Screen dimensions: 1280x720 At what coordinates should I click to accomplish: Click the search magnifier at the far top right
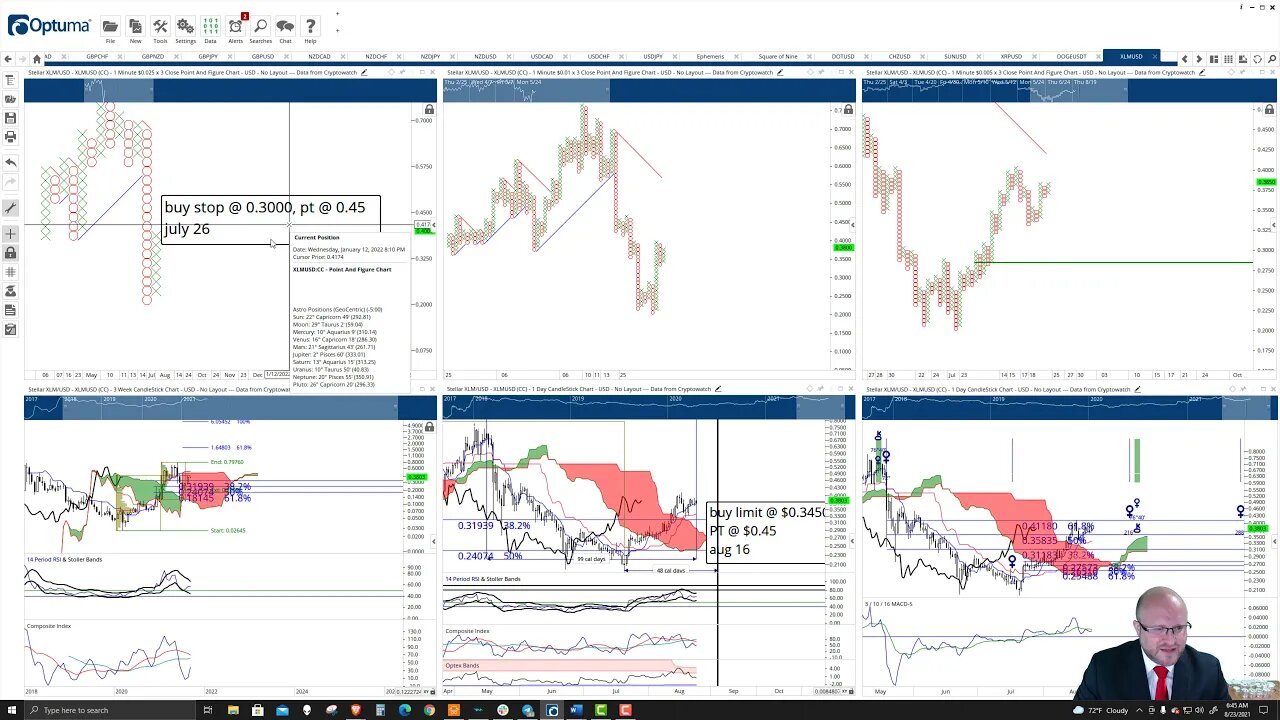tap(1270, 59)
